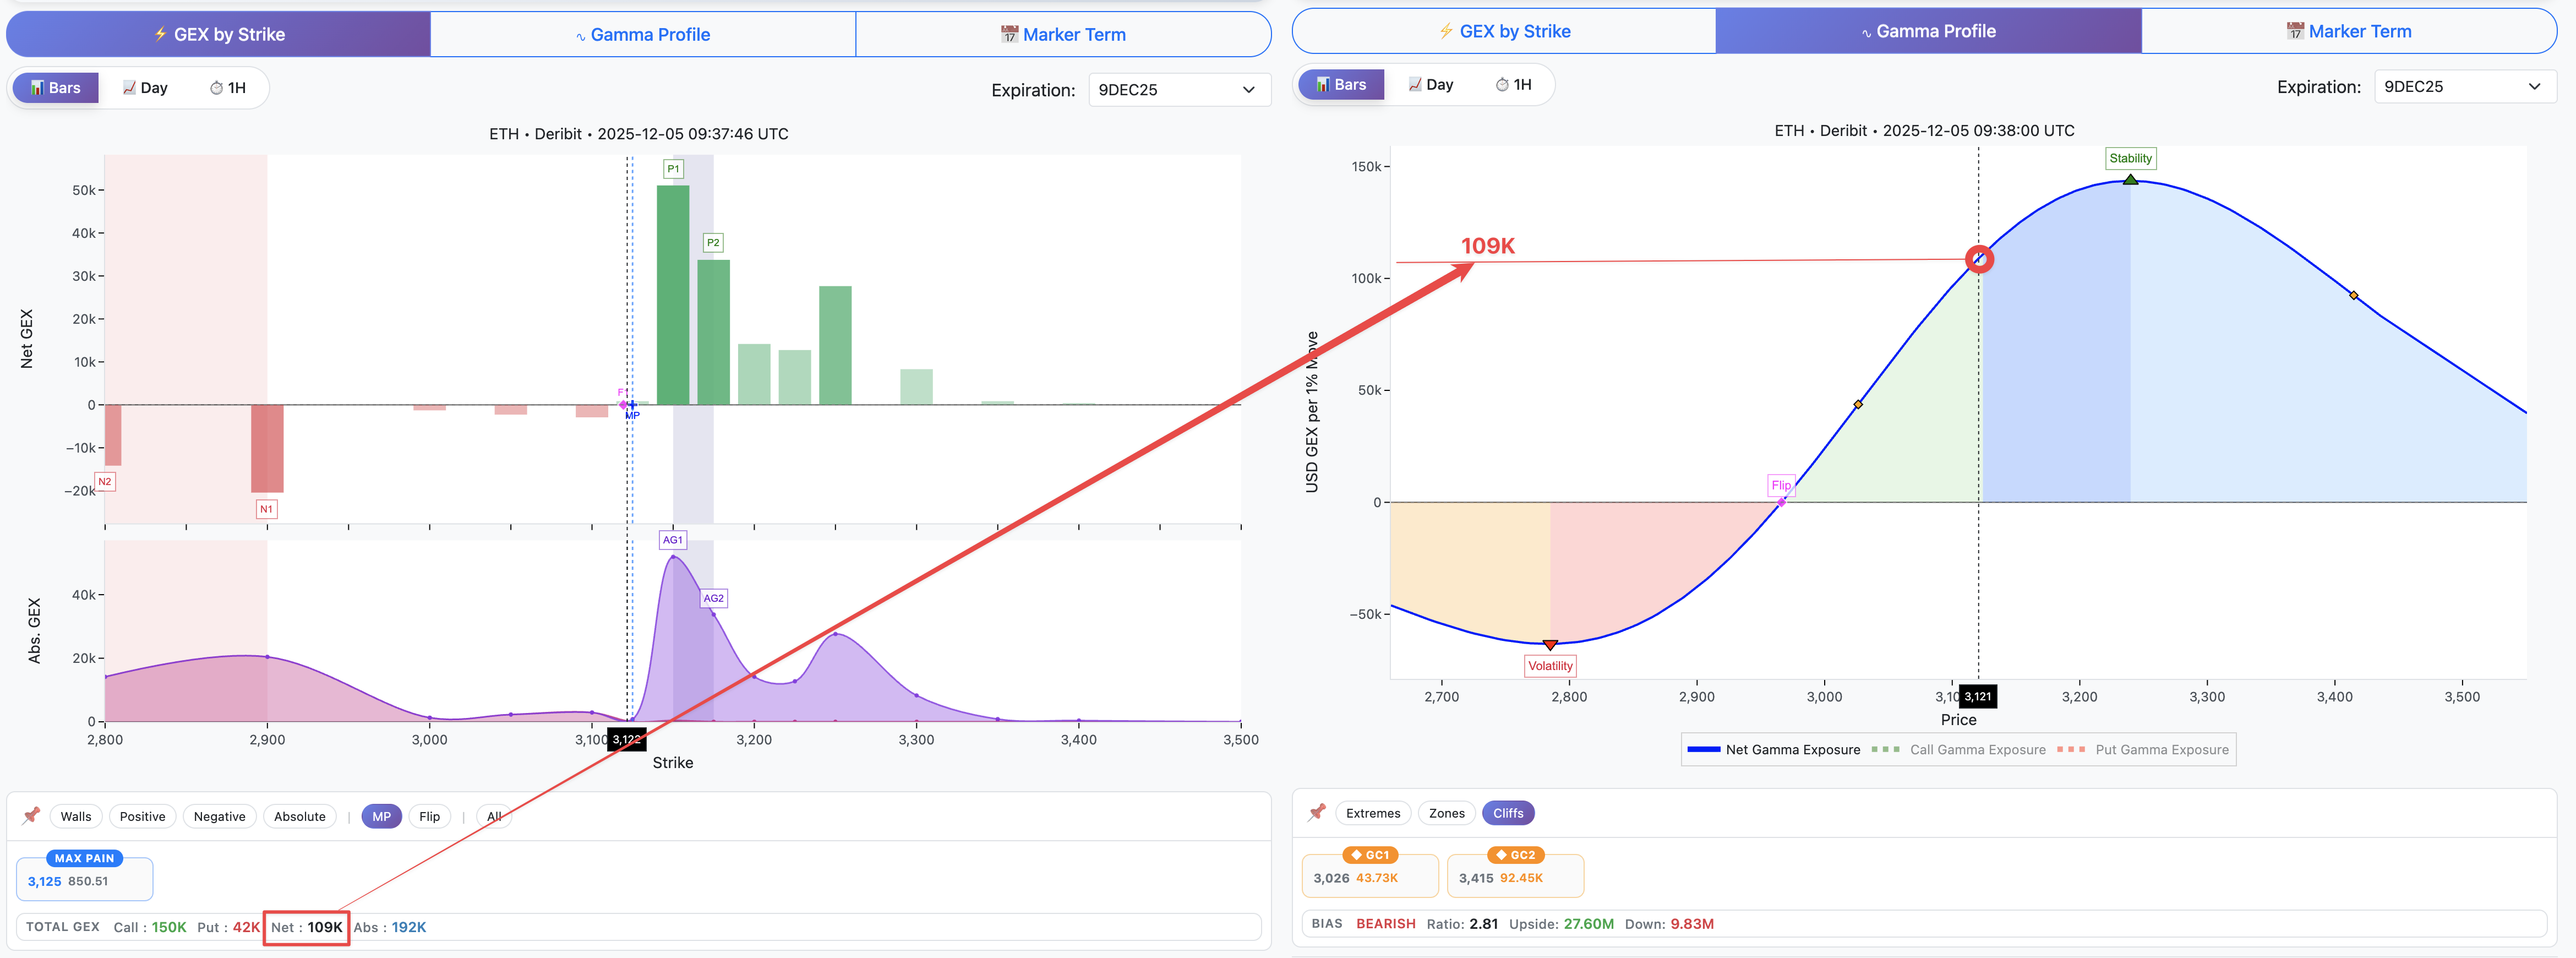Image resolution: width=2576 pixels, height=958 pixels.
Task: Open right Expiration dropdown showing 9DEC25
Action: click(x=2464, y=87)
